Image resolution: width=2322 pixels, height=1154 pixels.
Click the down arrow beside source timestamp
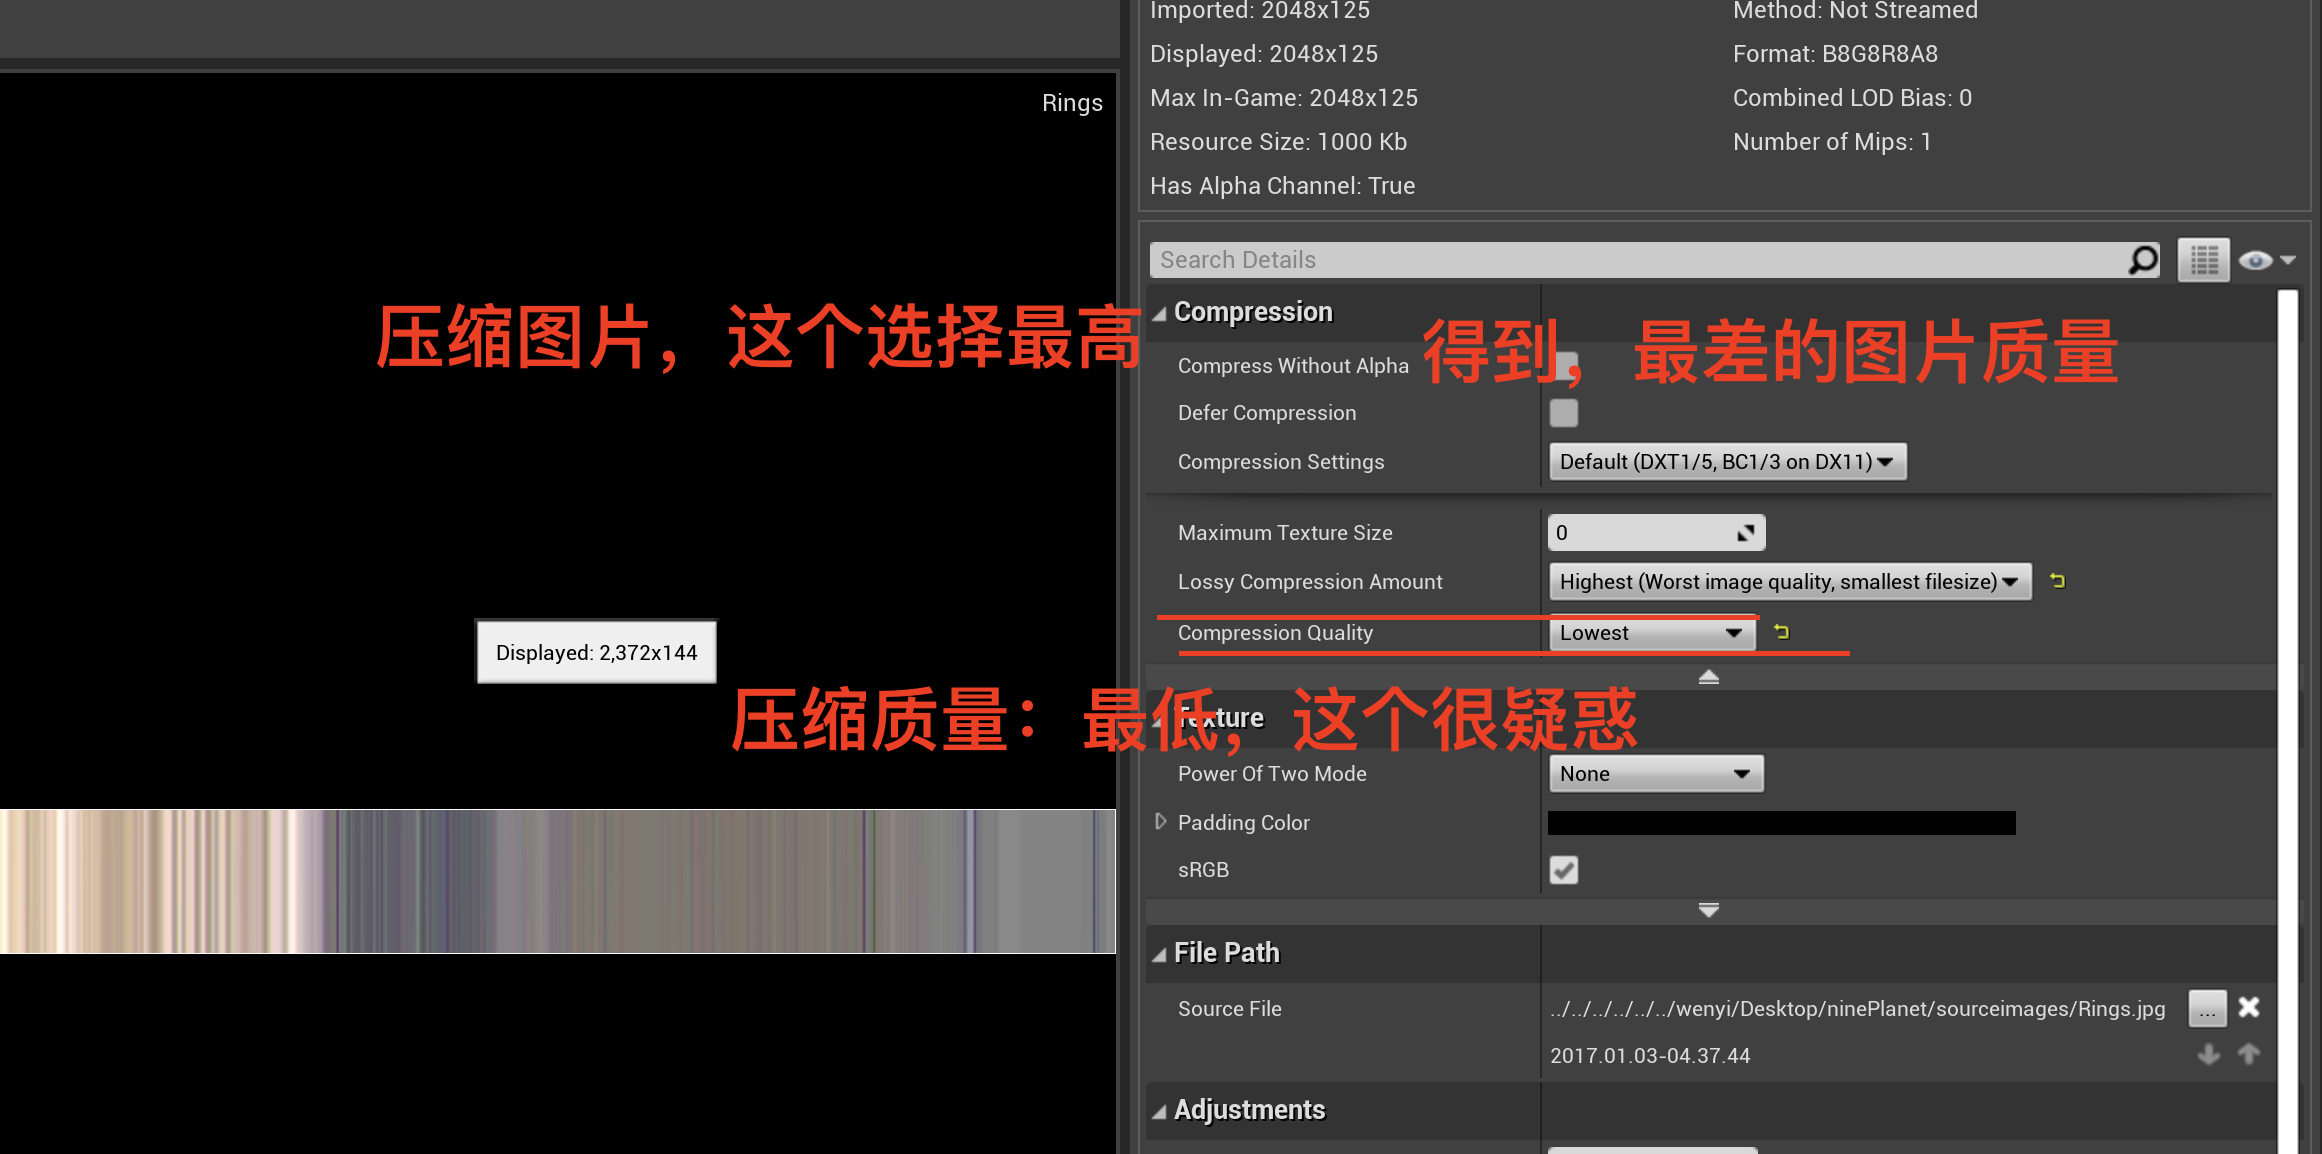pos(2209,1054)
